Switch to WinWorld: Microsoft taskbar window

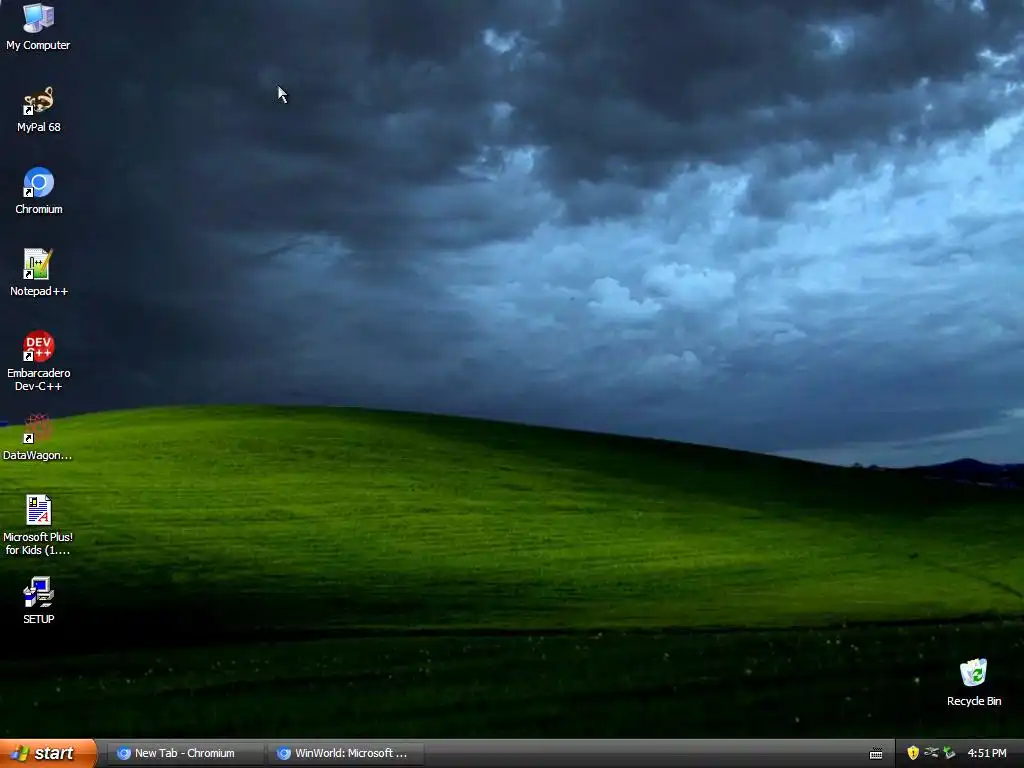(345, 753)
